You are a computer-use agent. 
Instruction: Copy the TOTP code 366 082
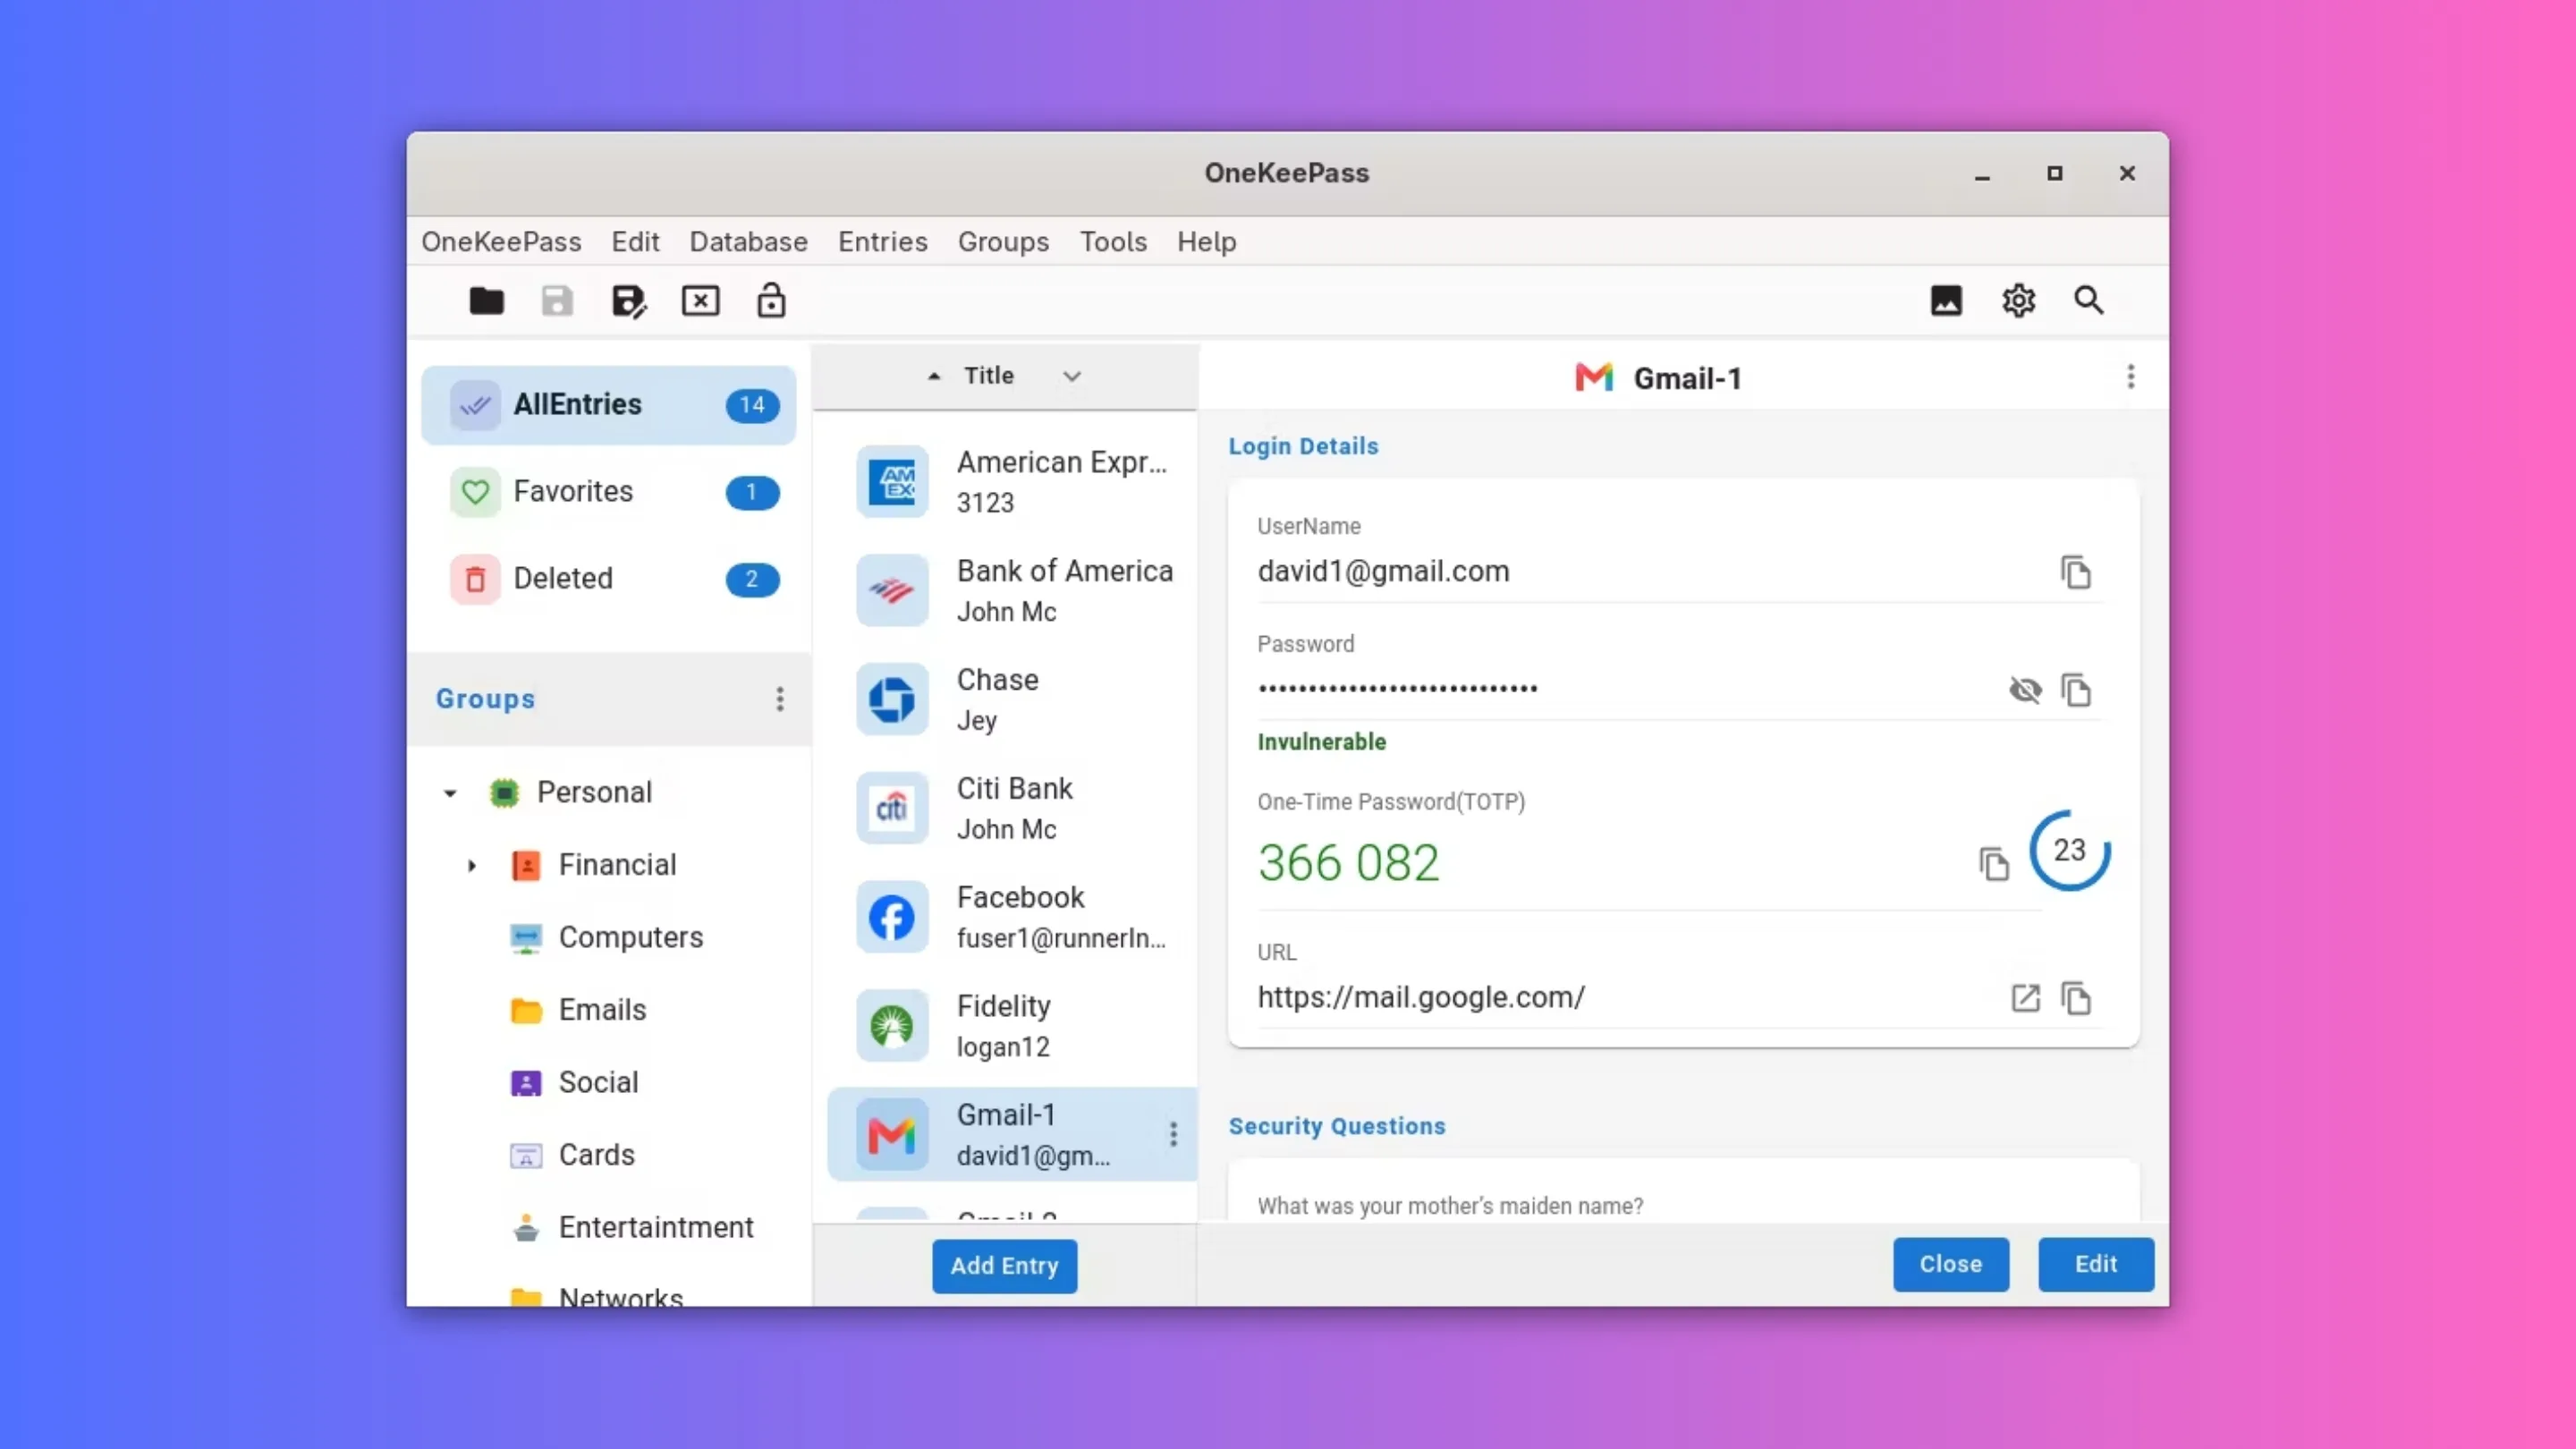click(x=1993, y=864)
